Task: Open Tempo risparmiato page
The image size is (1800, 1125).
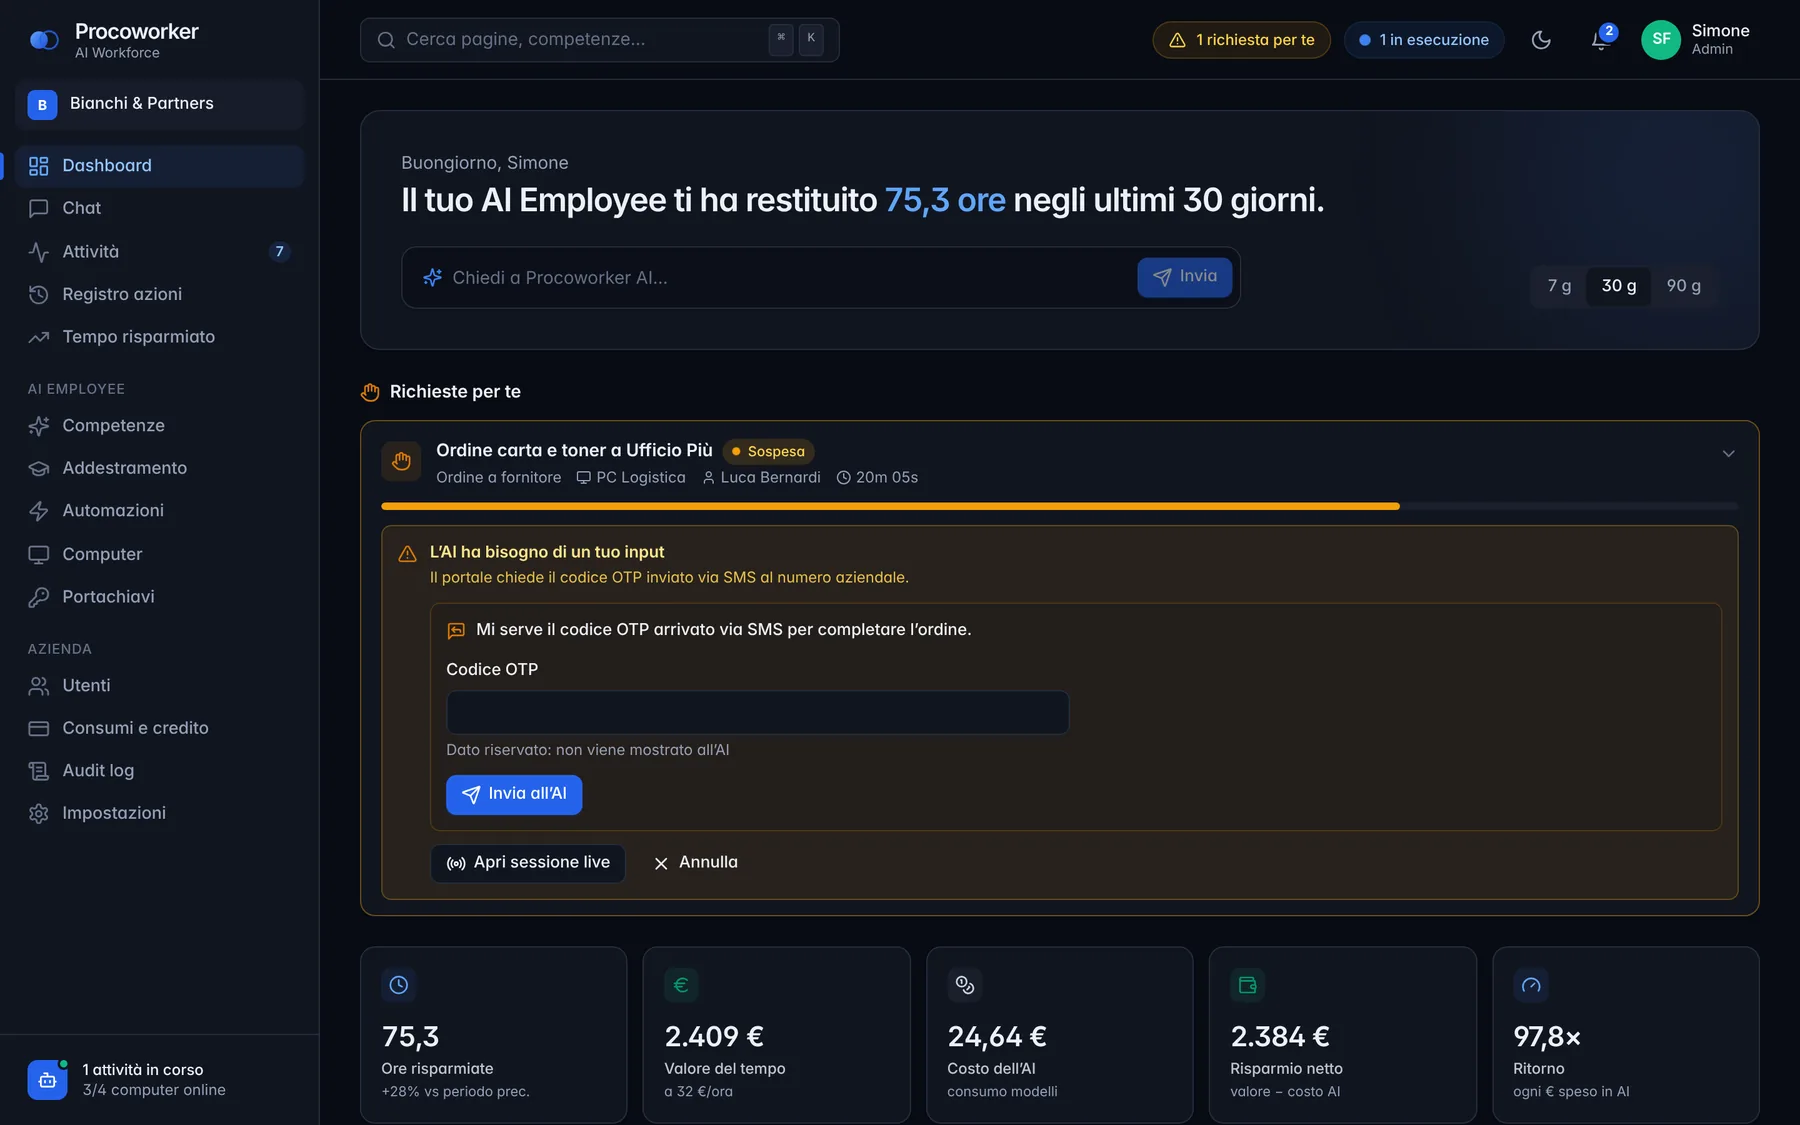Action: [x=159, y=337]
